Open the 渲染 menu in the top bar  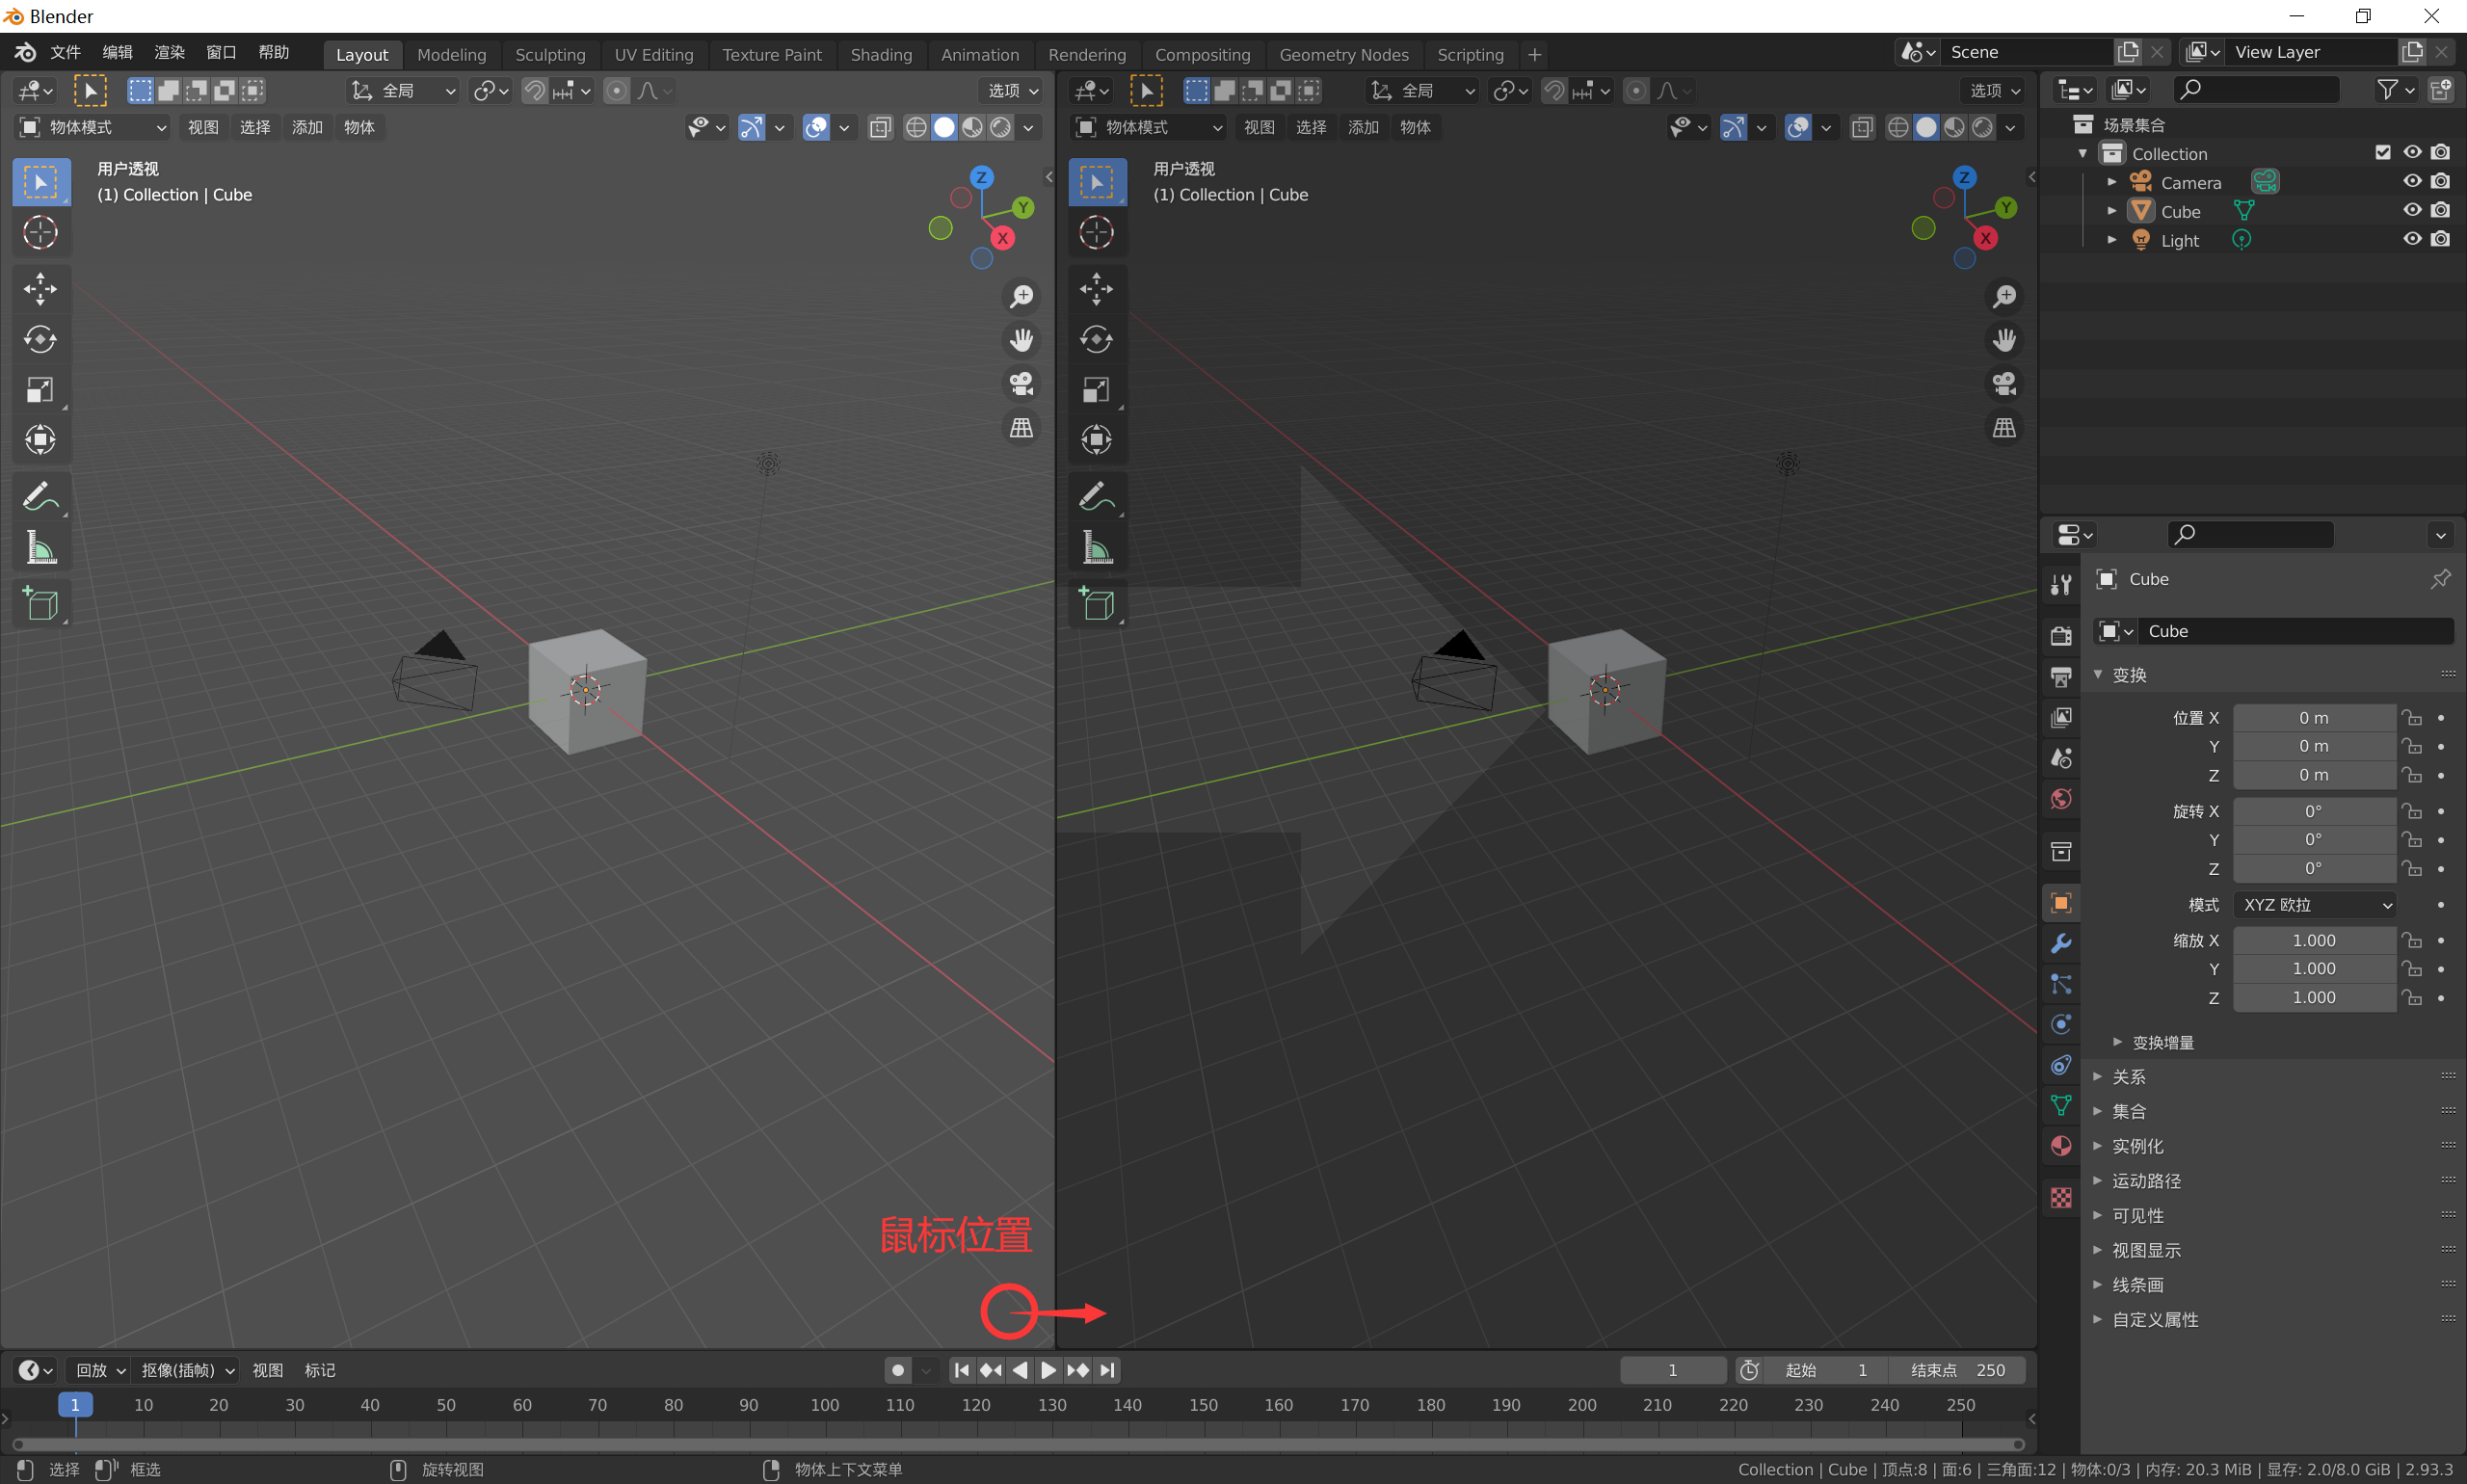coord(168,52)
